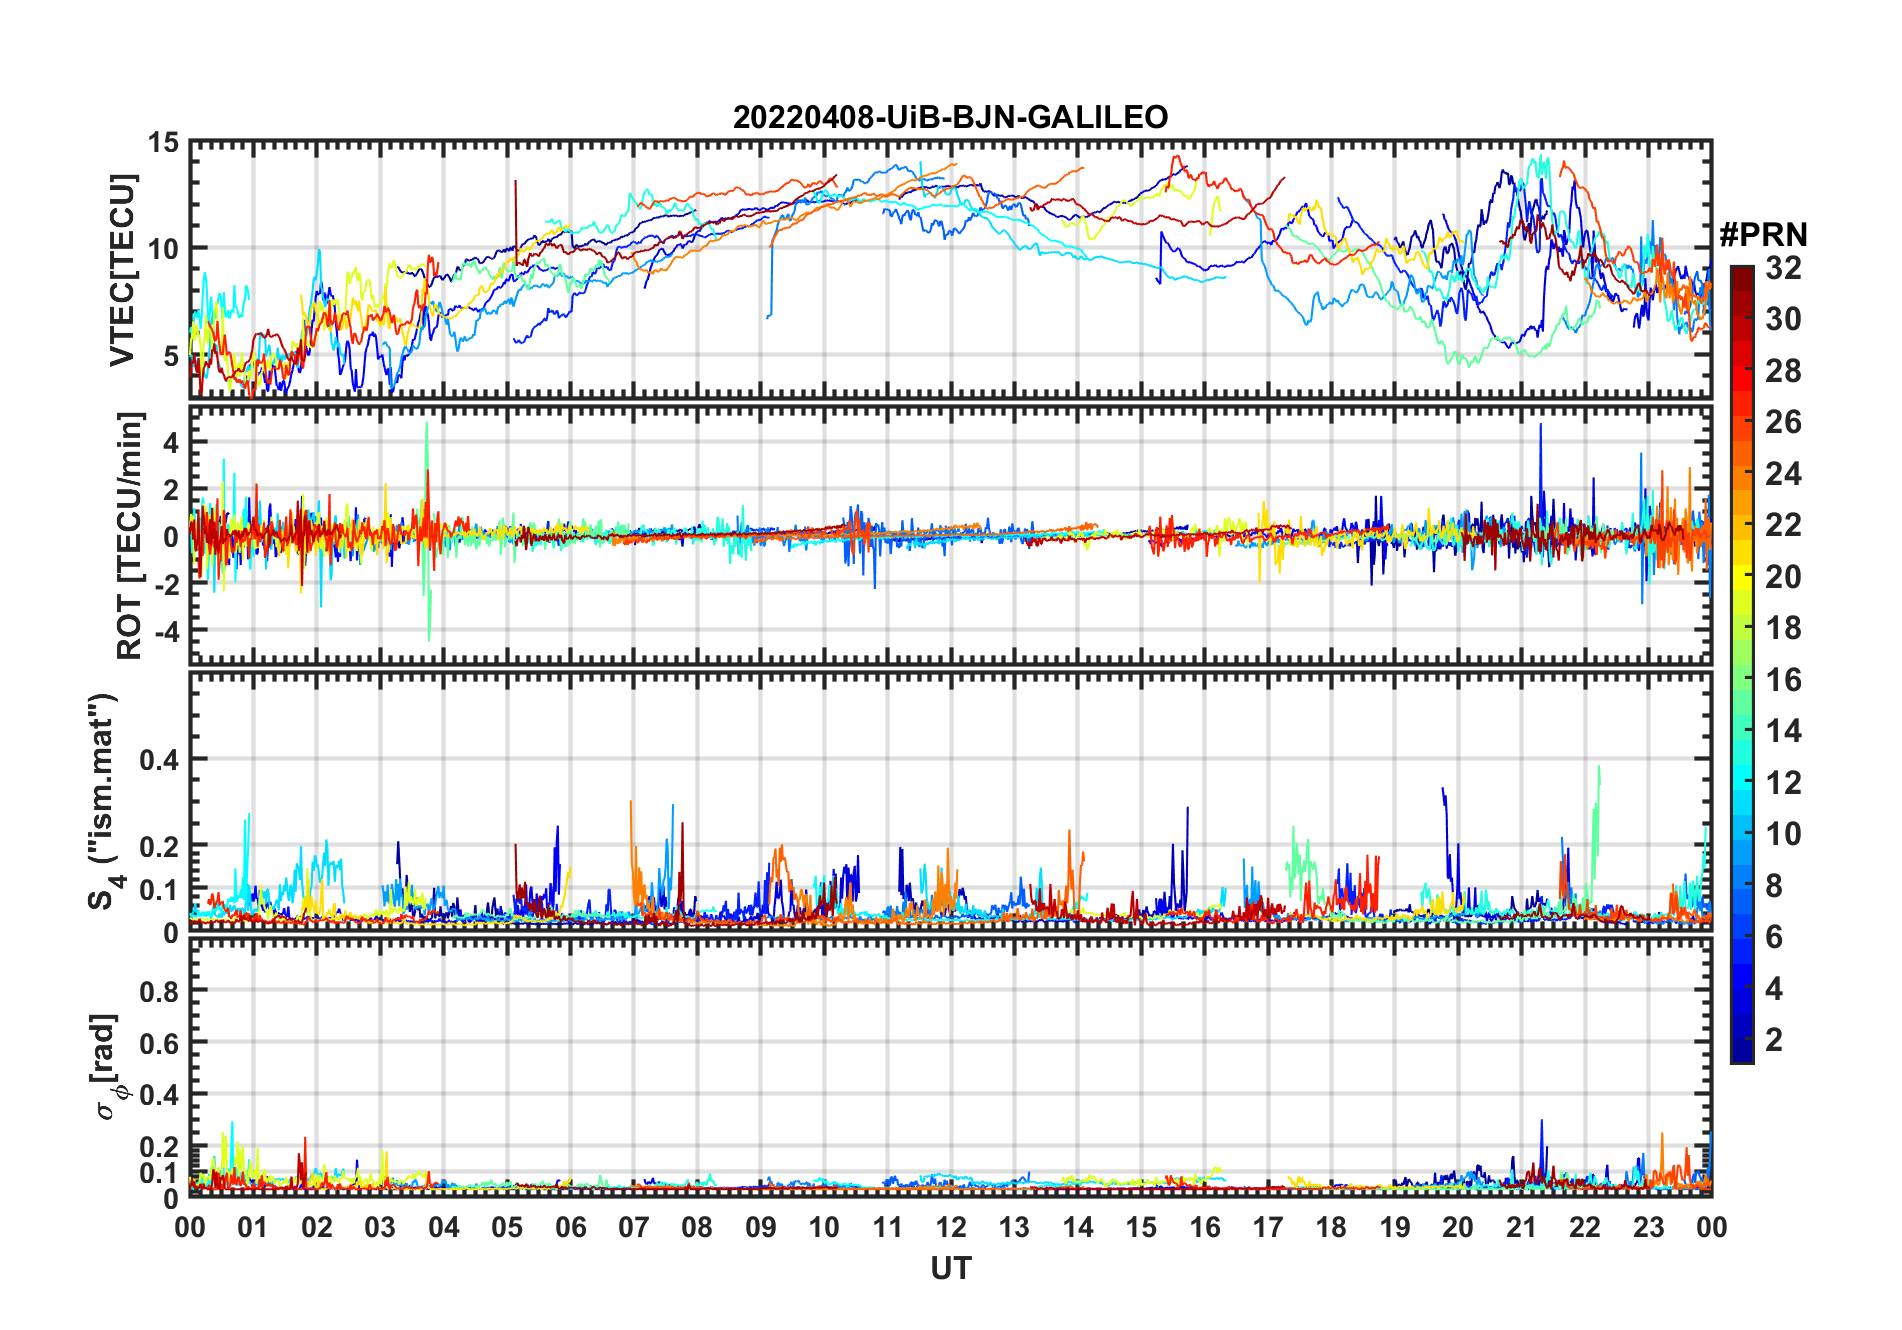Click UT axis hour label 04
Image resolution: width=1902 pixels, height=1330 pixels.
click(x=444, y=1227)
